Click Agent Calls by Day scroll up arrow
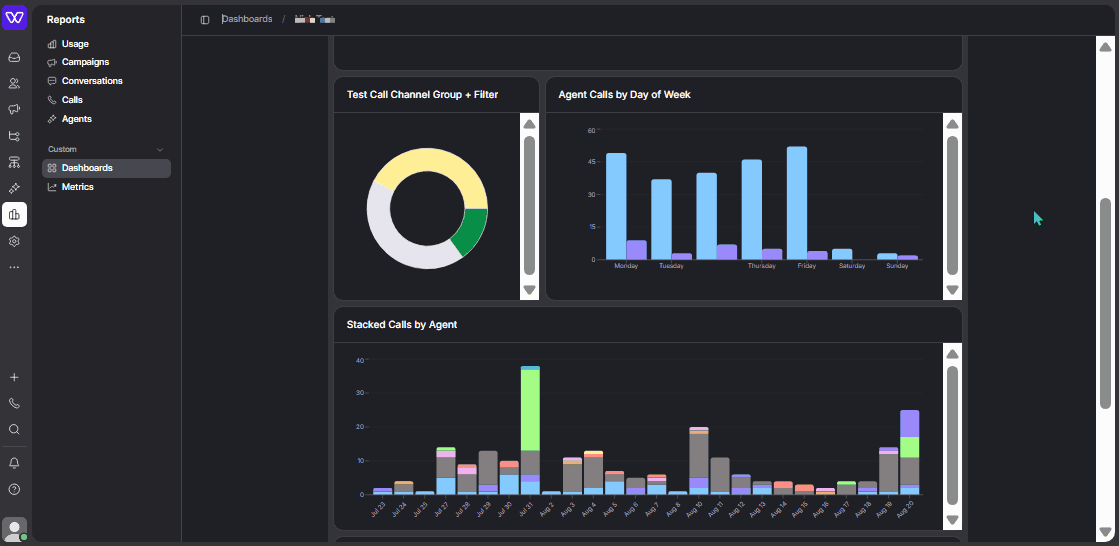Viewport: 1119px width, 546px height. (952, 124)
